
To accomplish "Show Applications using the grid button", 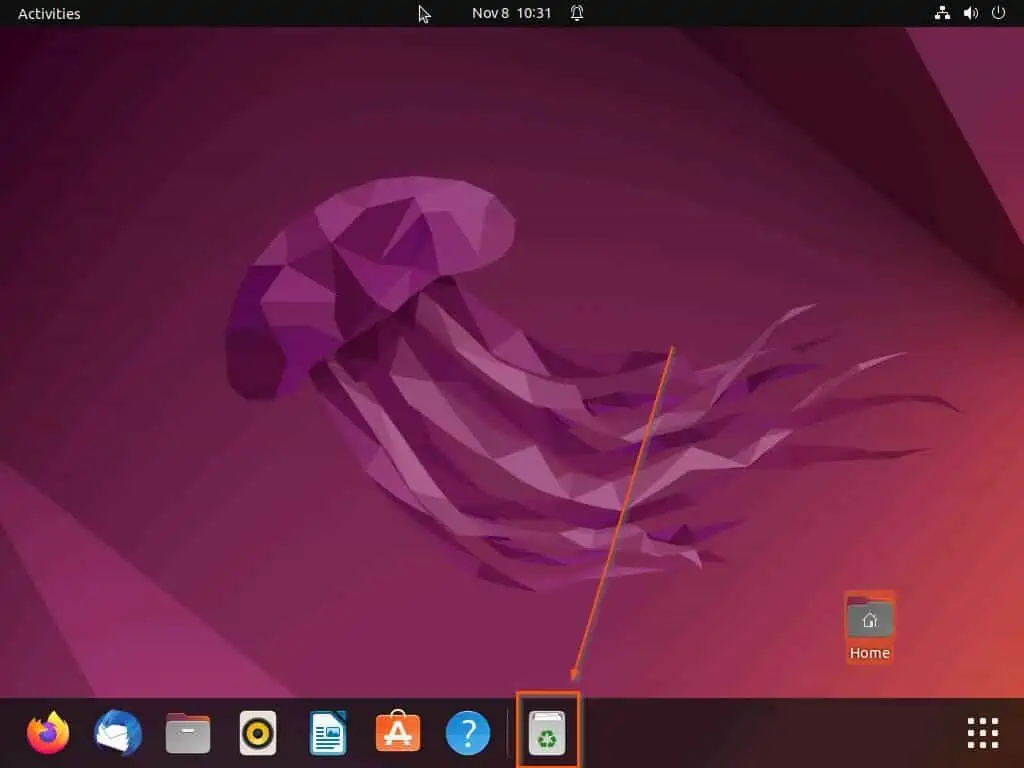I will (x=983, y=733).
